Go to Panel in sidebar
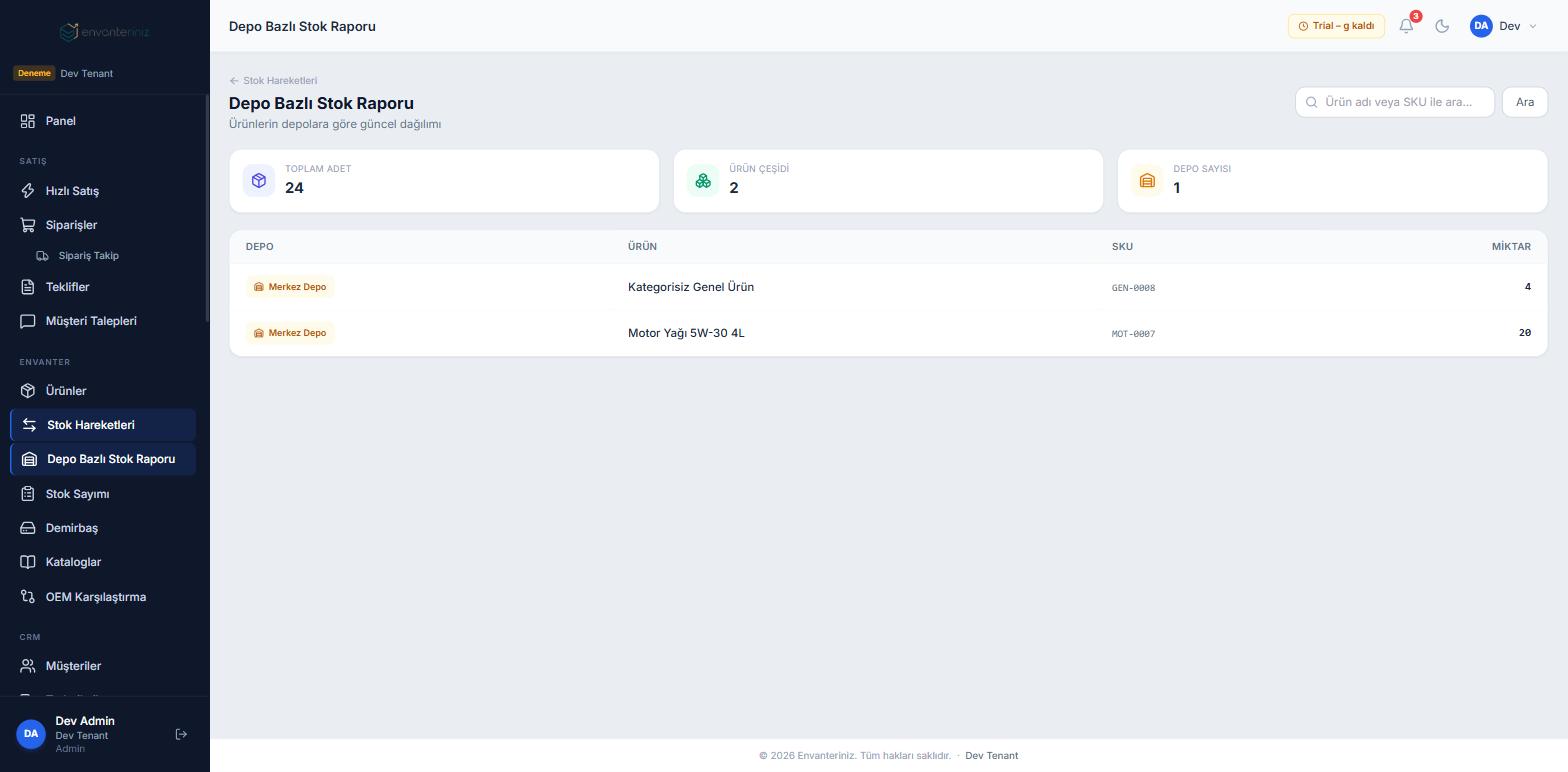This screenshot has width=1568, height=772. [104, 121]
